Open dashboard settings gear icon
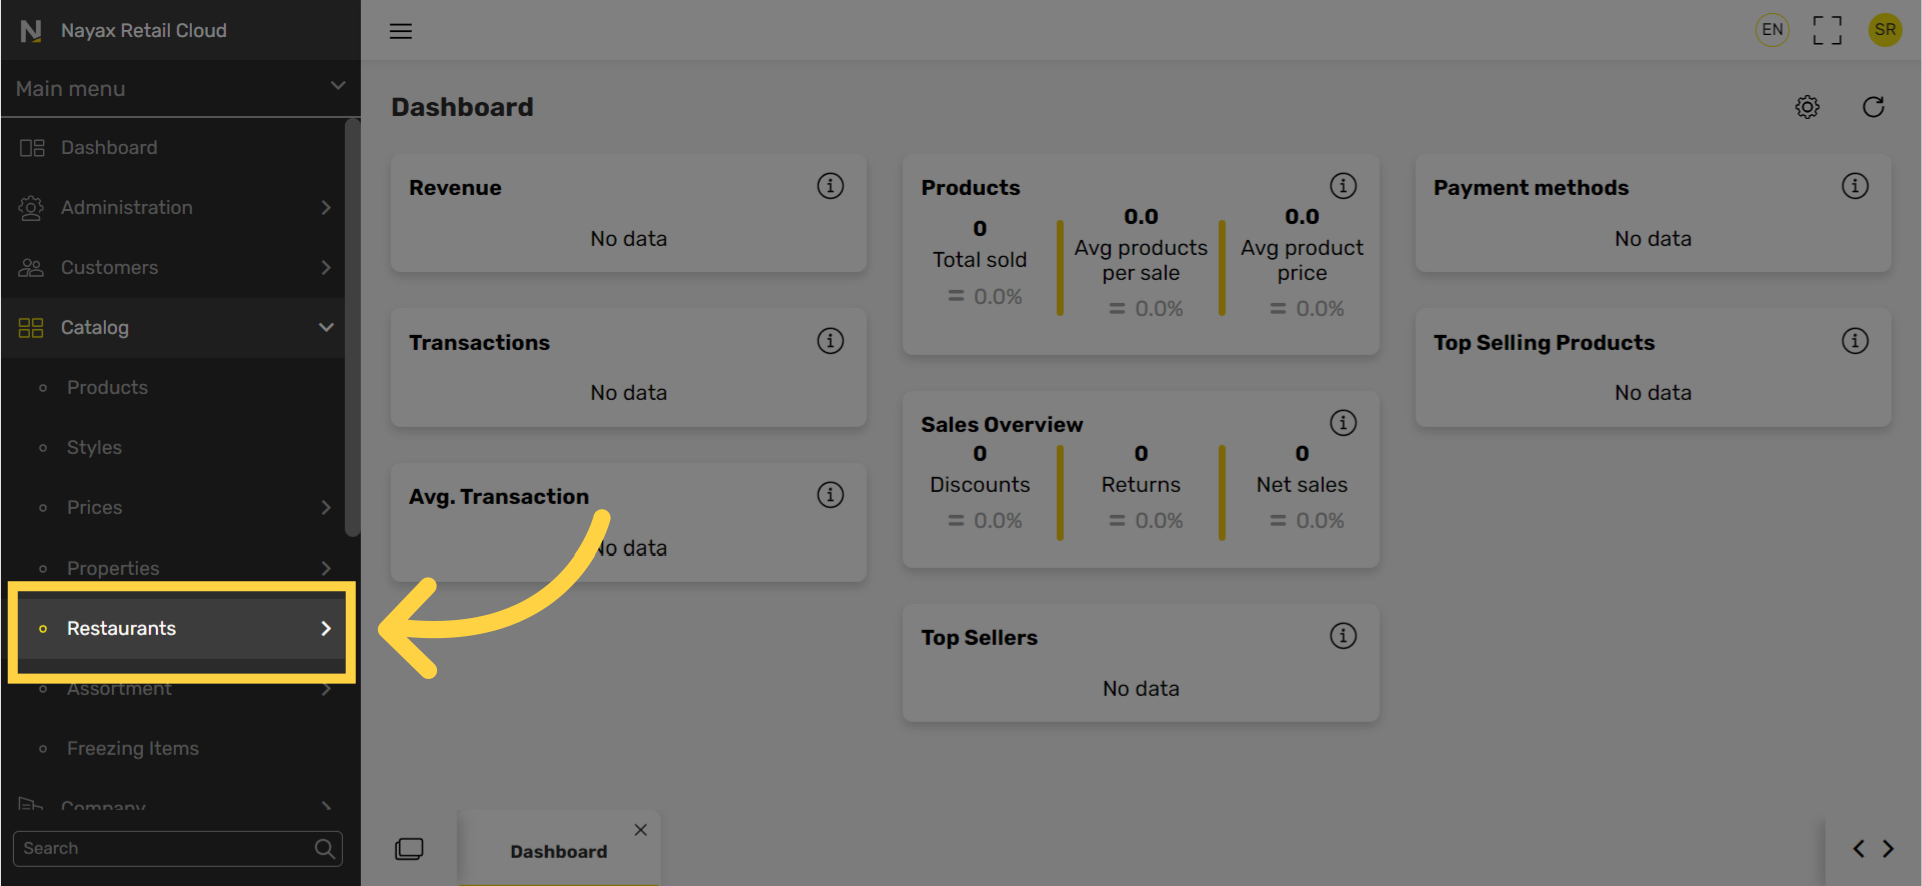 (x=1807, y=107)
